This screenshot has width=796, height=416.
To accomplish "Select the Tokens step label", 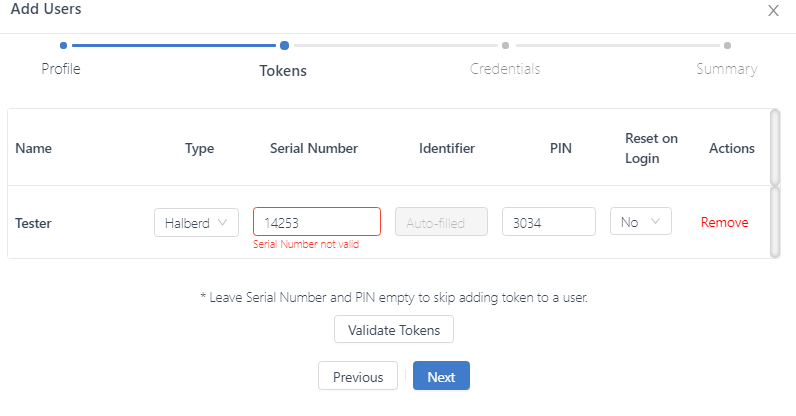I will click(x=283, y=70).
